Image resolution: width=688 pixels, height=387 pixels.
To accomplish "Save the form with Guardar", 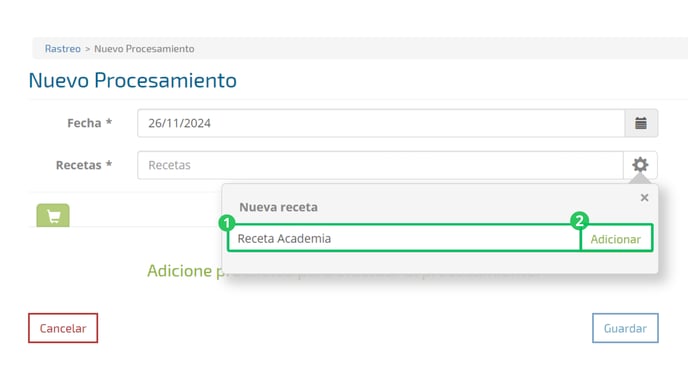I will point(625,328).
